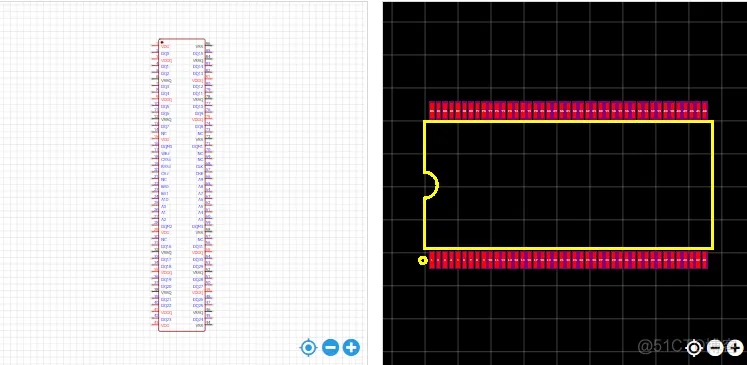Recenter the PCB footprint preview
This screenshot has height=365, width=747.
coord(694,348)
